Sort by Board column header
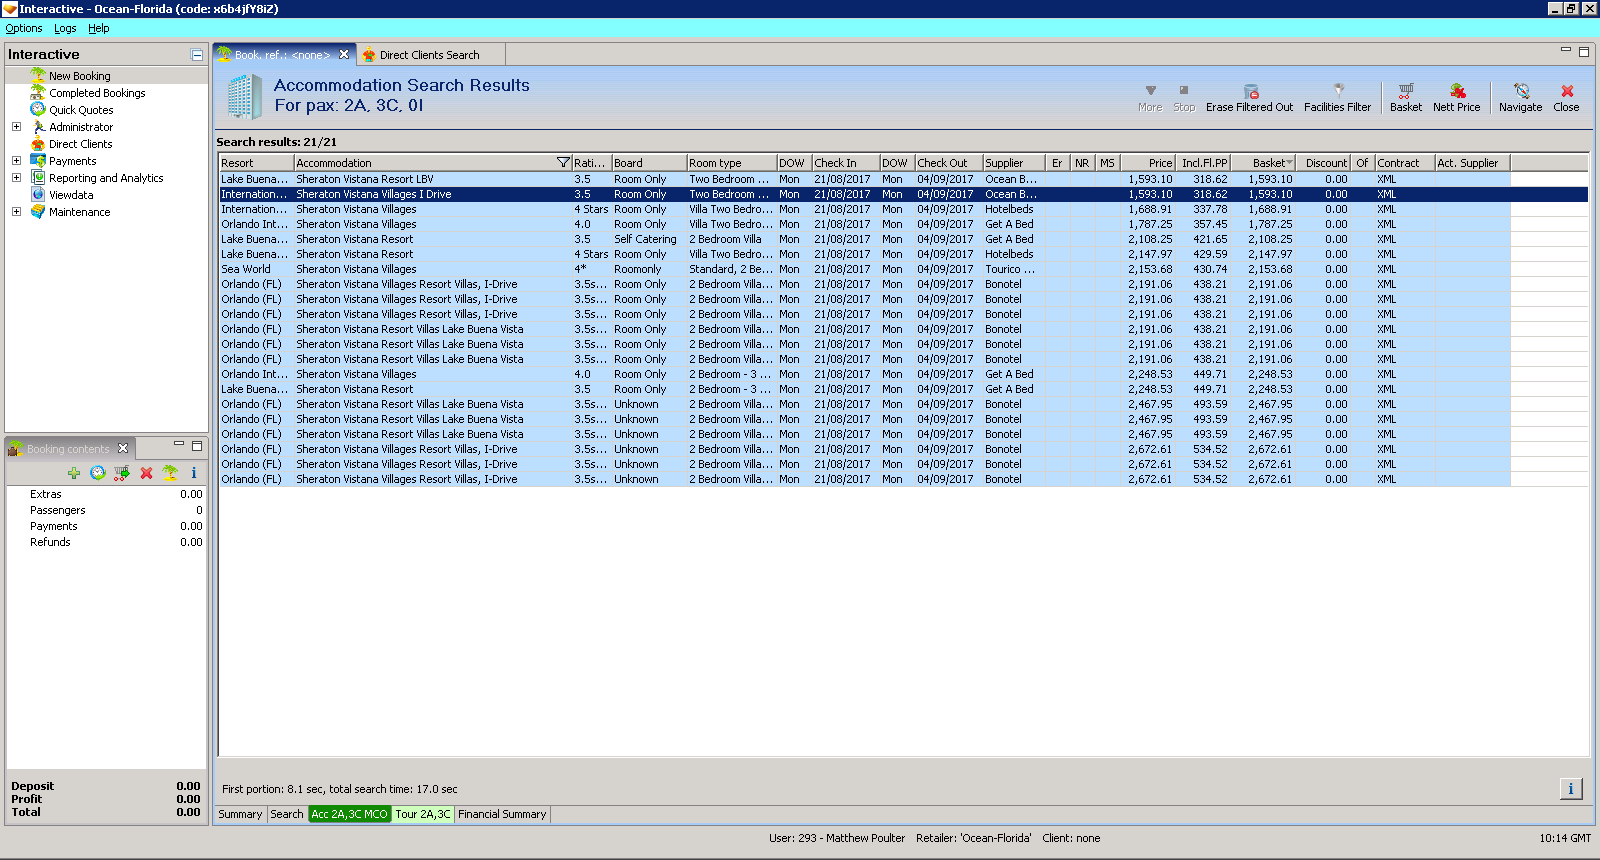The width and height of the screenshot is (1600, 860). [x=649, y=162]
